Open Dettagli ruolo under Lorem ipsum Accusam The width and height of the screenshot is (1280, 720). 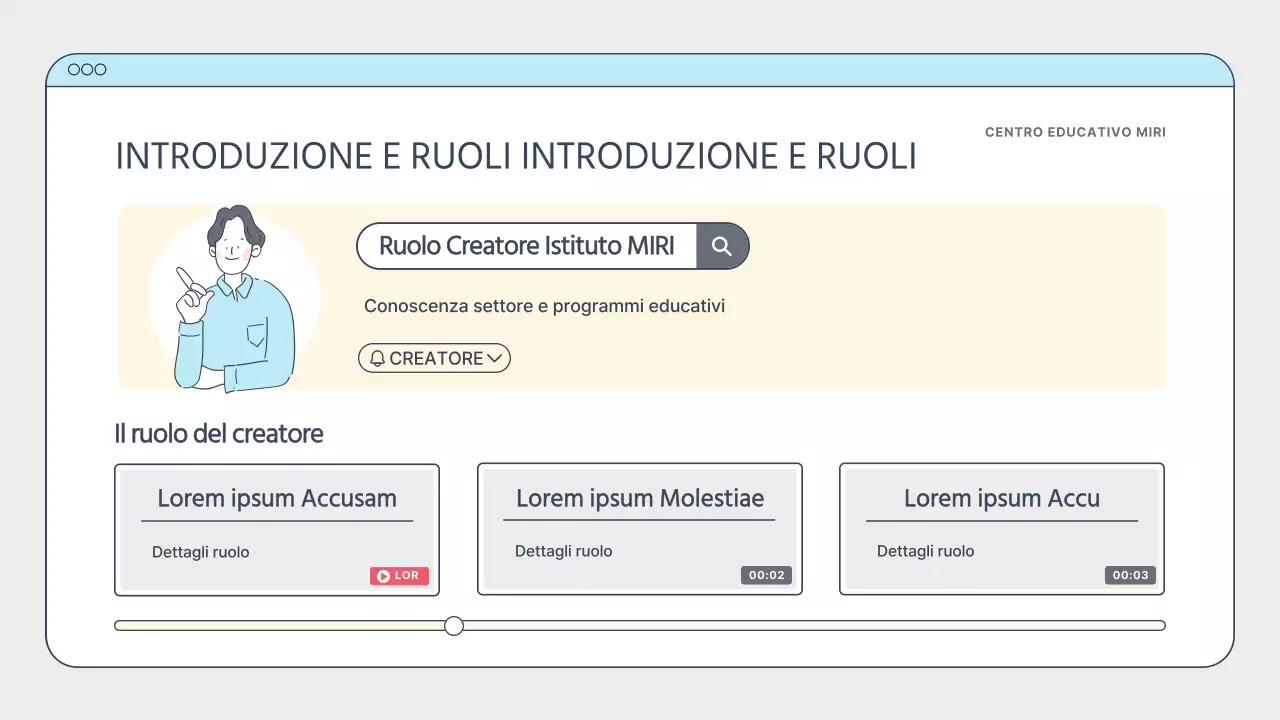pyautogui.click(x=200, y=551)
